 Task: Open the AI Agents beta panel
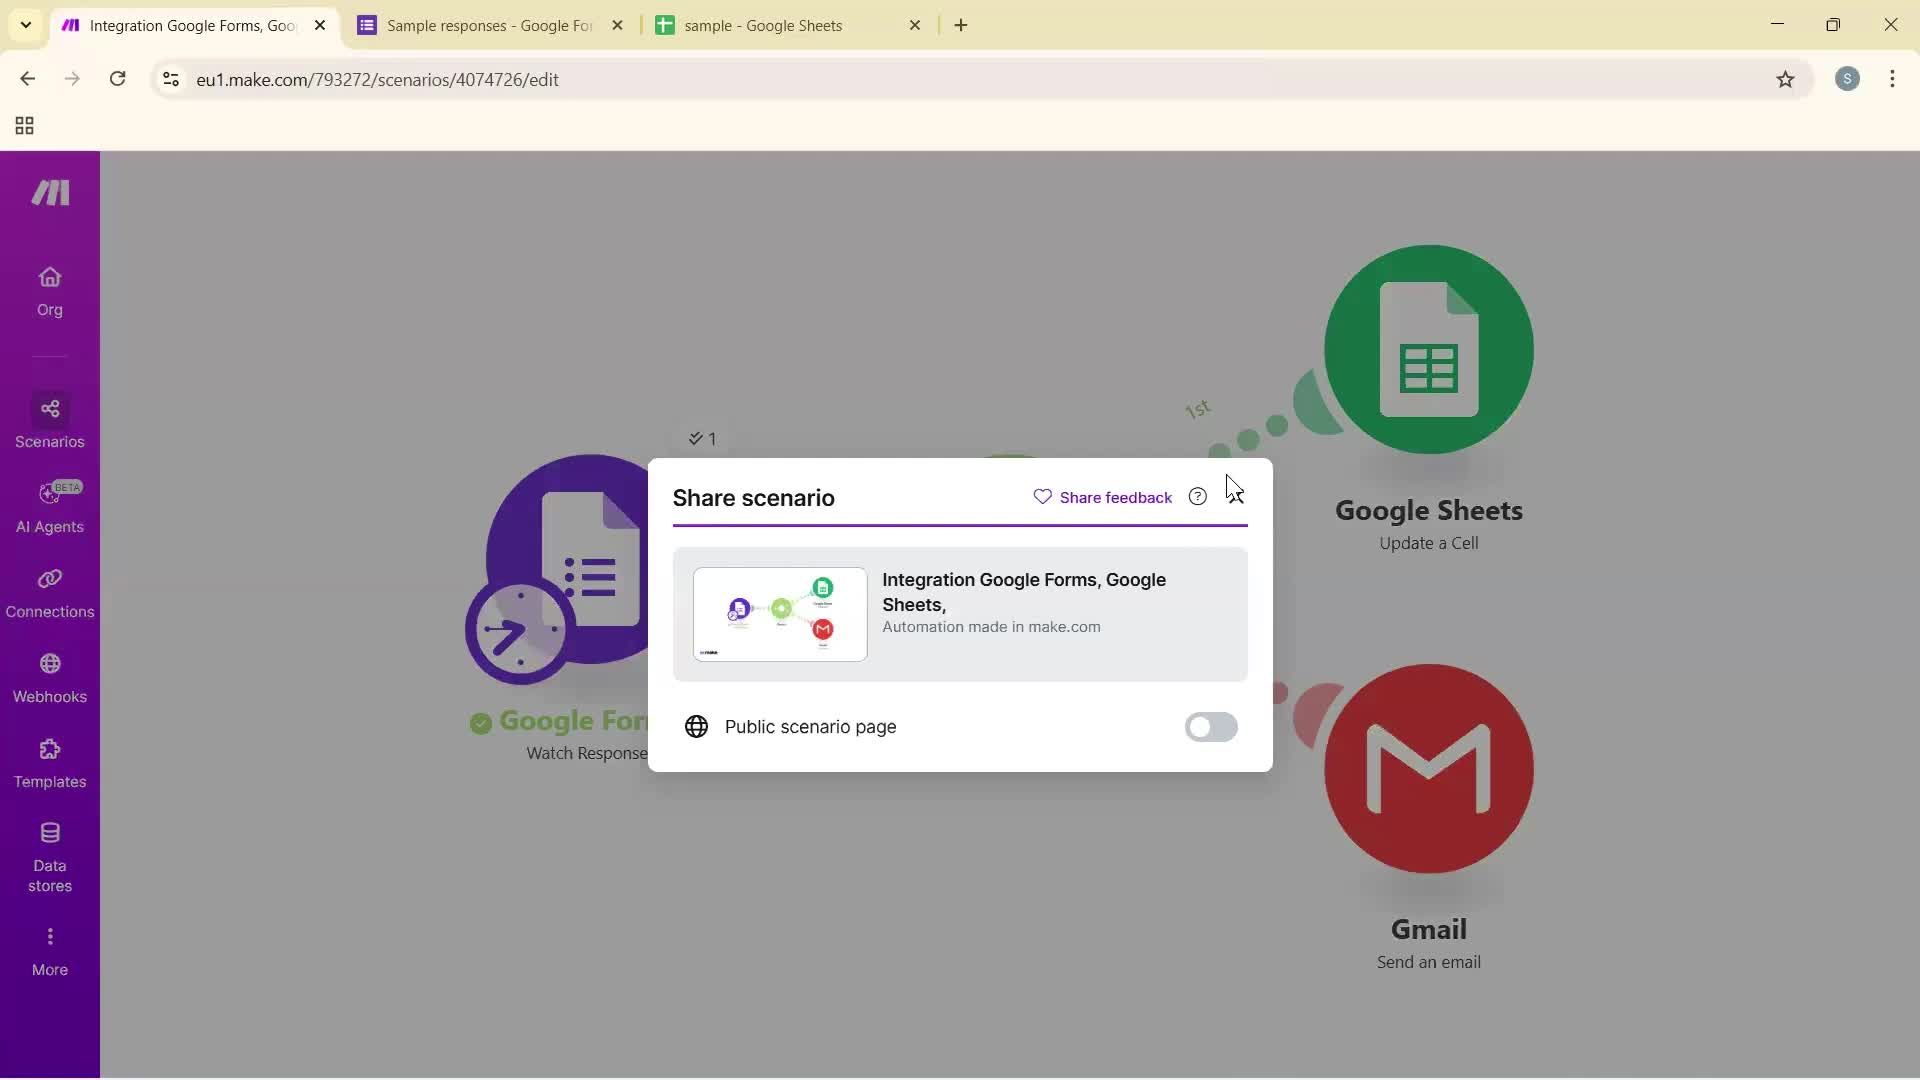[49, 508]
